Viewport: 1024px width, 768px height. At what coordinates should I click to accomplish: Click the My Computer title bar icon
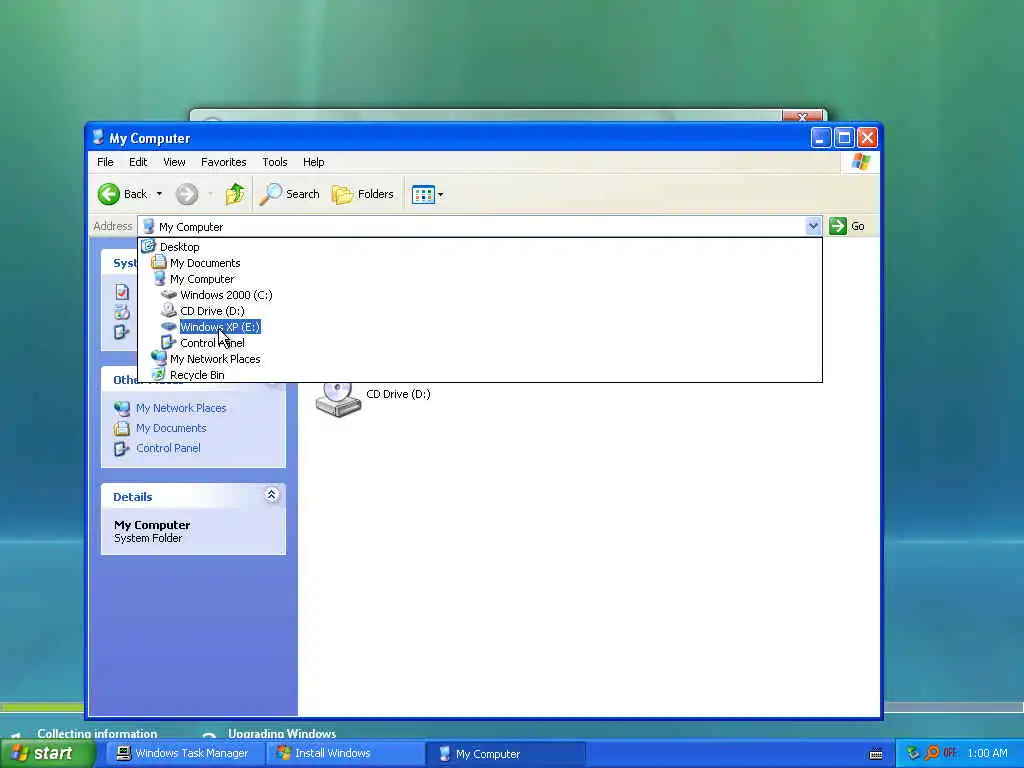click(99, 137)
